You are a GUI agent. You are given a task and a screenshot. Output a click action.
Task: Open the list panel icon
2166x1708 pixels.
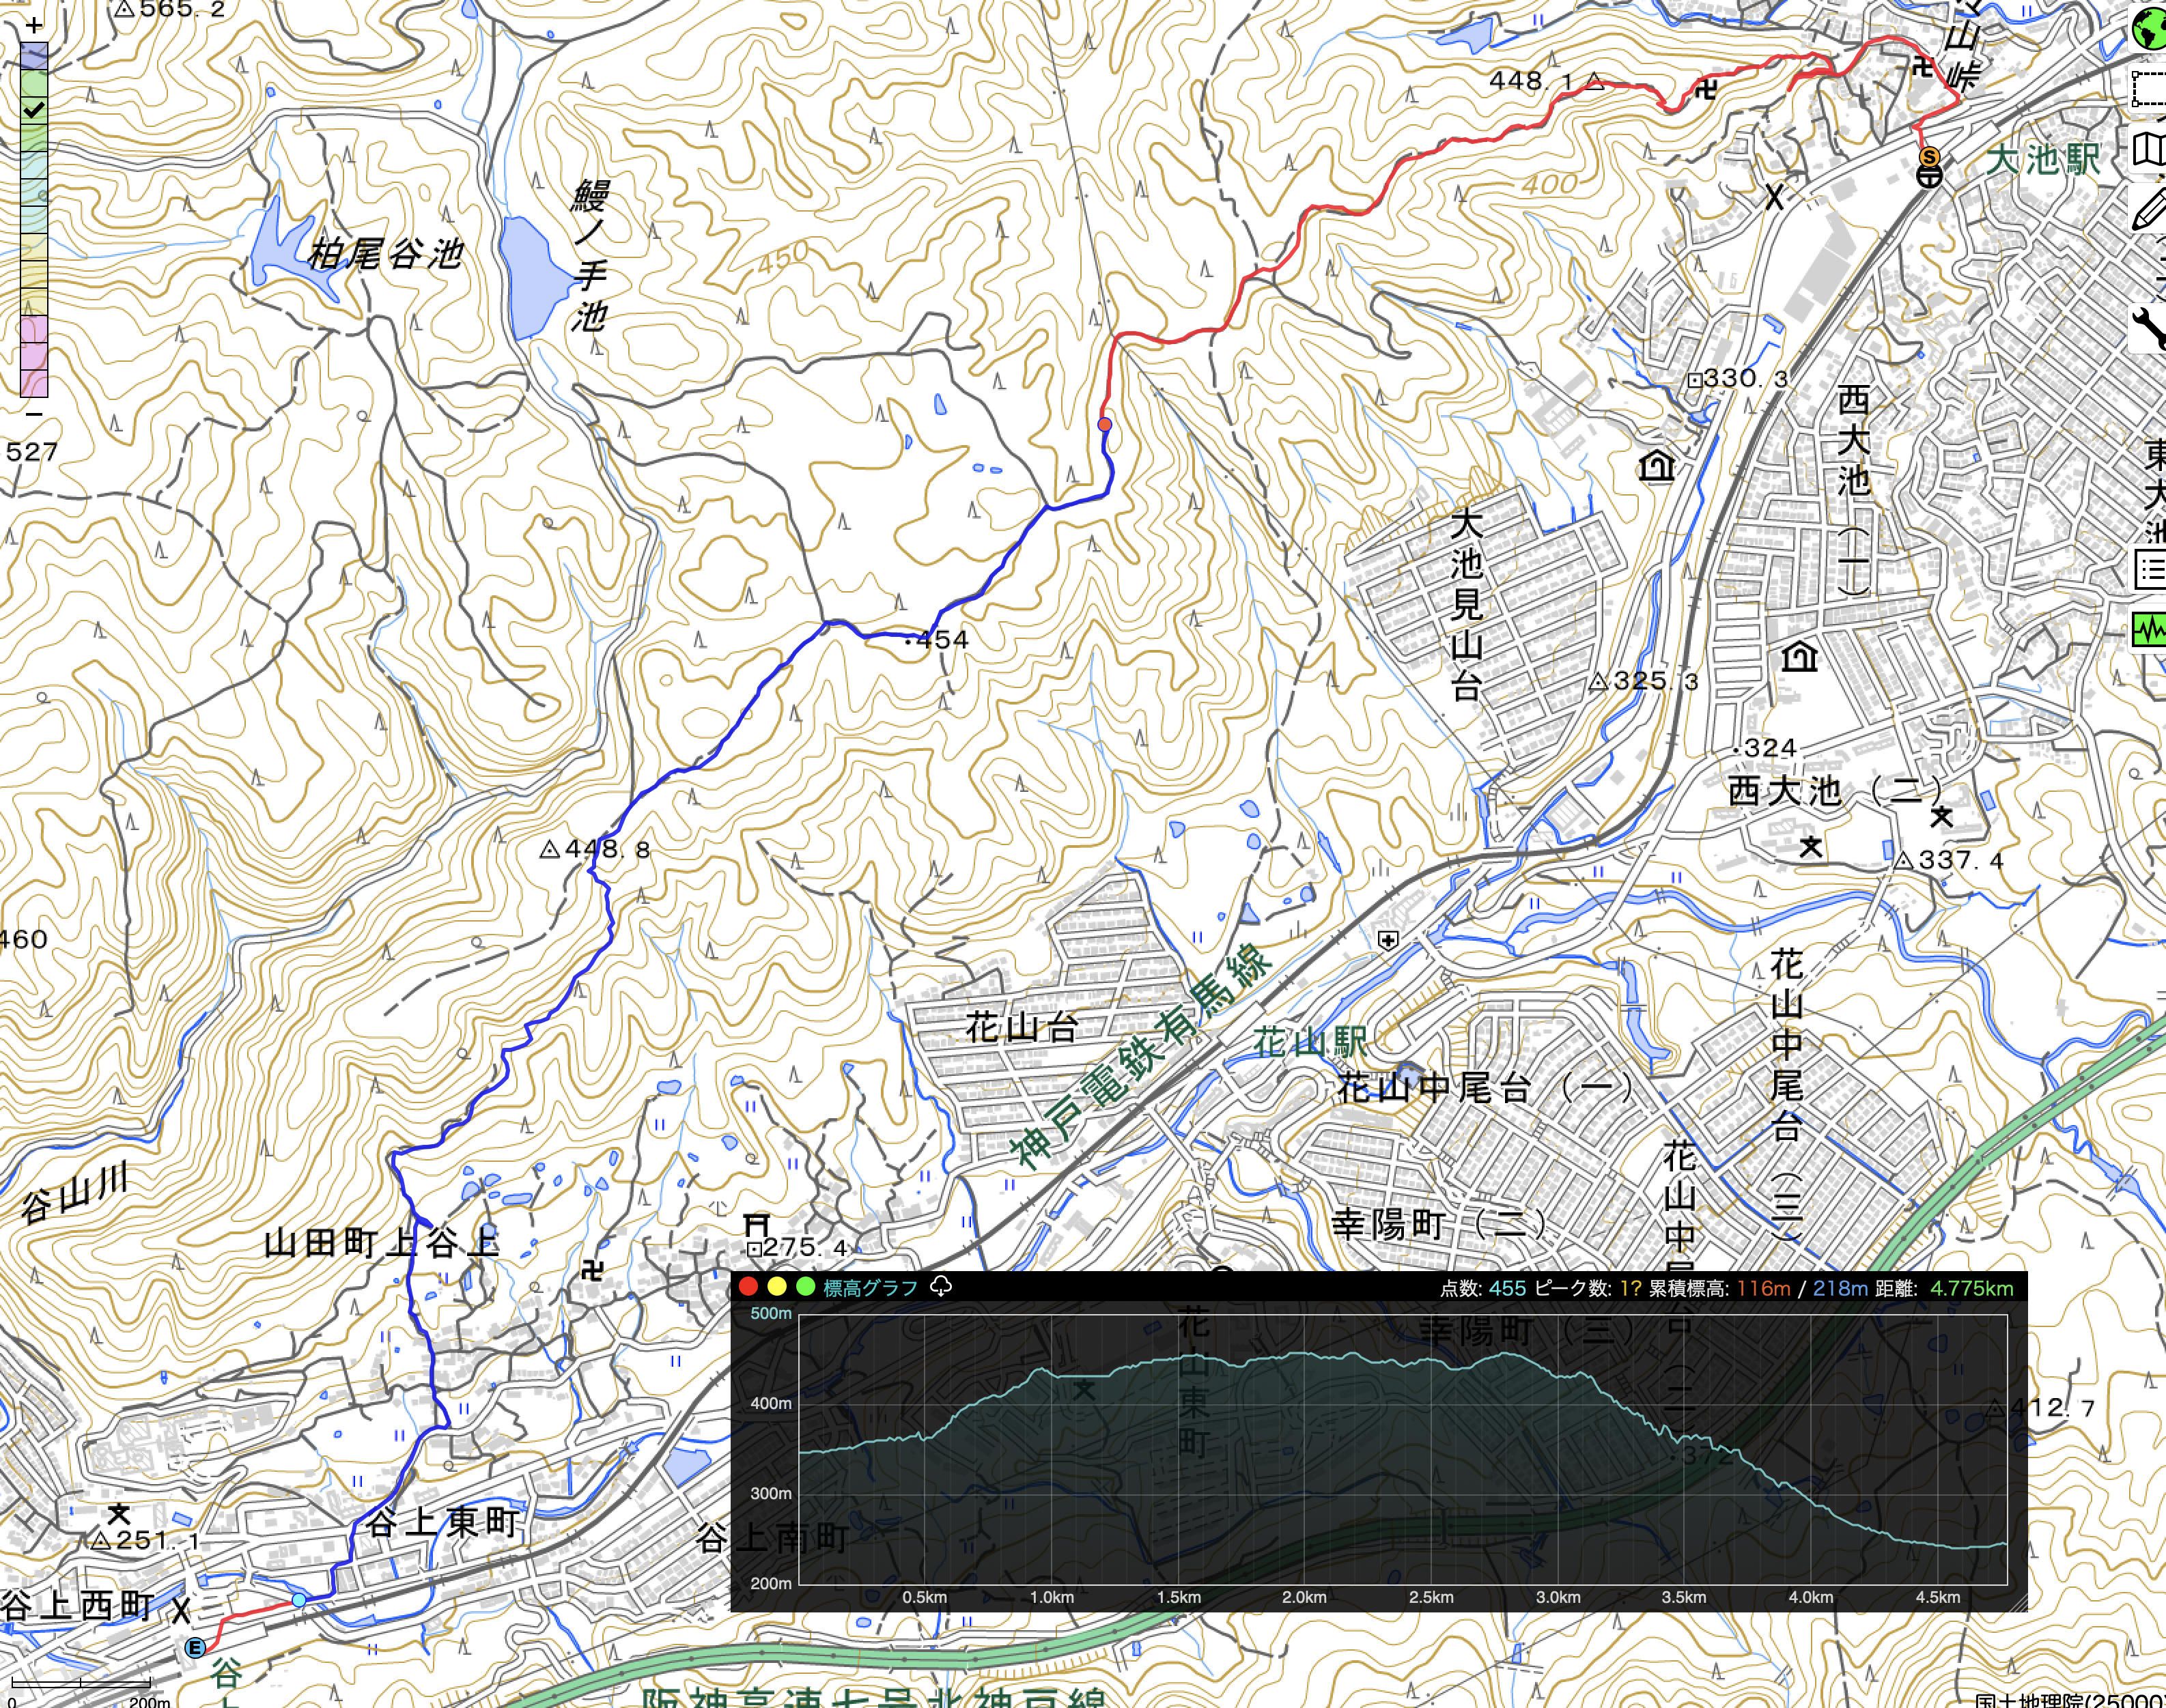2149,569
